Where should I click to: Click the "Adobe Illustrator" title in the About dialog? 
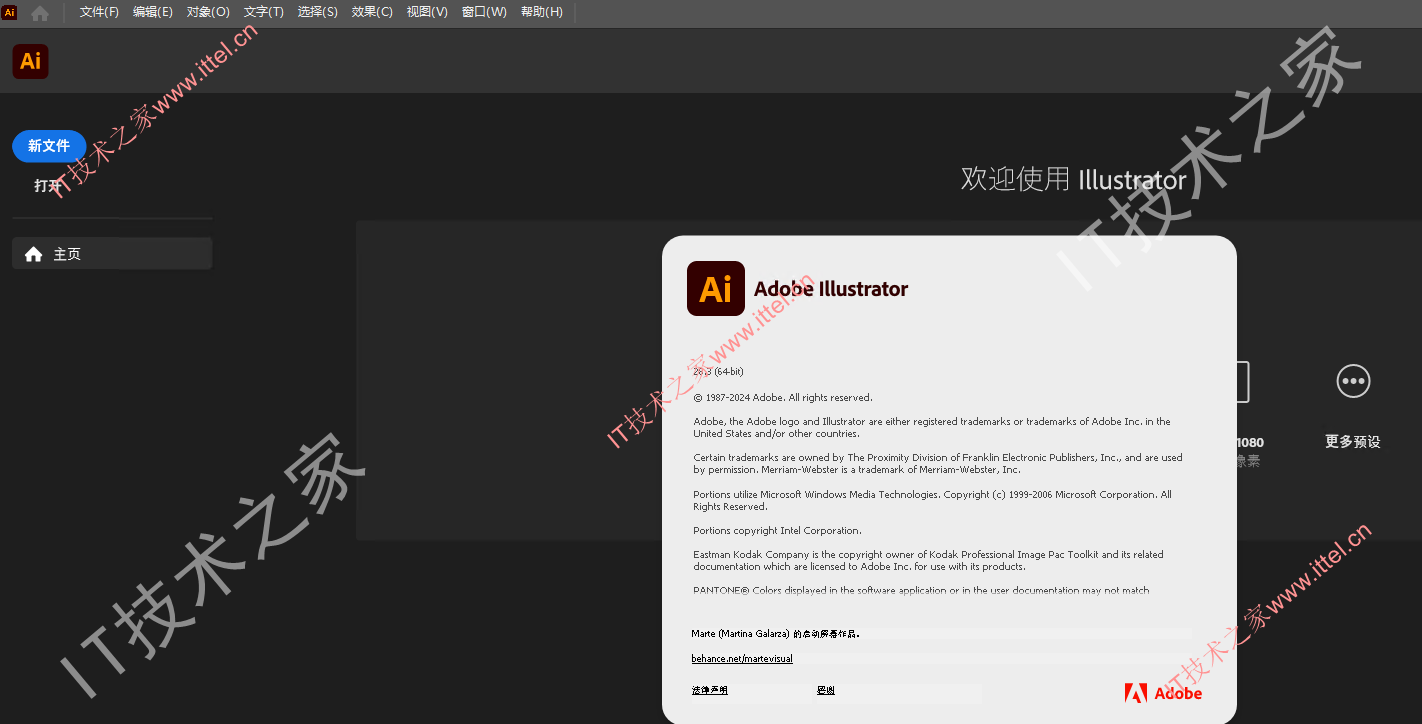(831, 289)
